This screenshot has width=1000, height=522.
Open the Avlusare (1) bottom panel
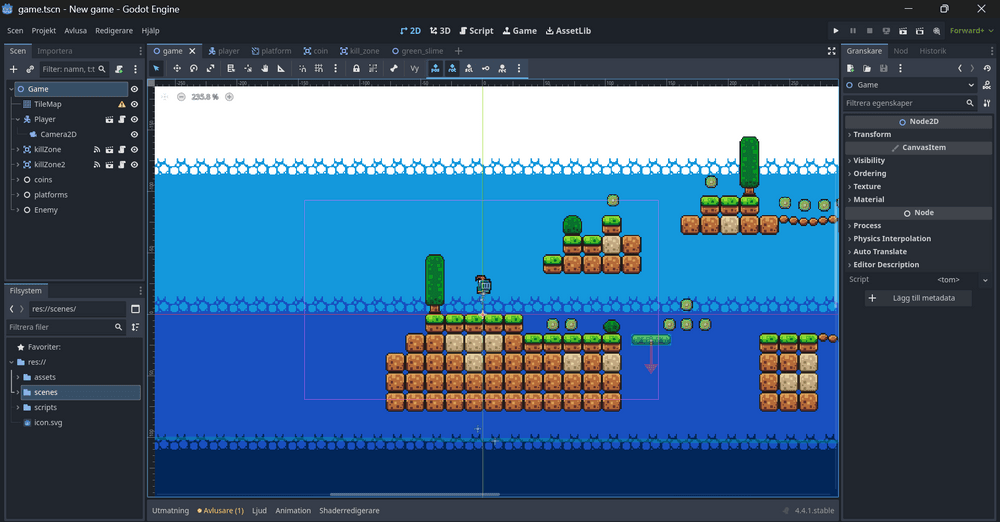coord(220,510)
